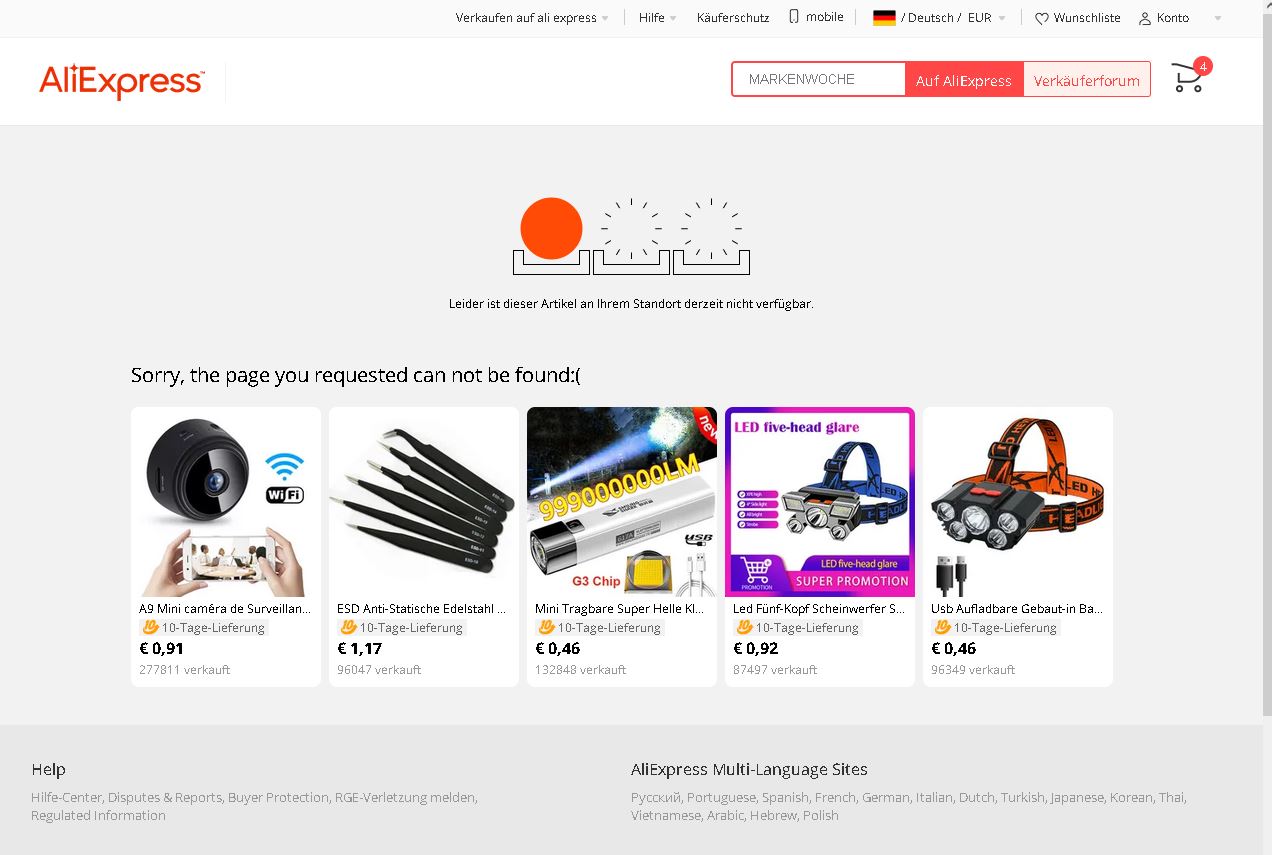
Task: Click the Wunschliste heart icon
Action: click(x=1041, y=18)
